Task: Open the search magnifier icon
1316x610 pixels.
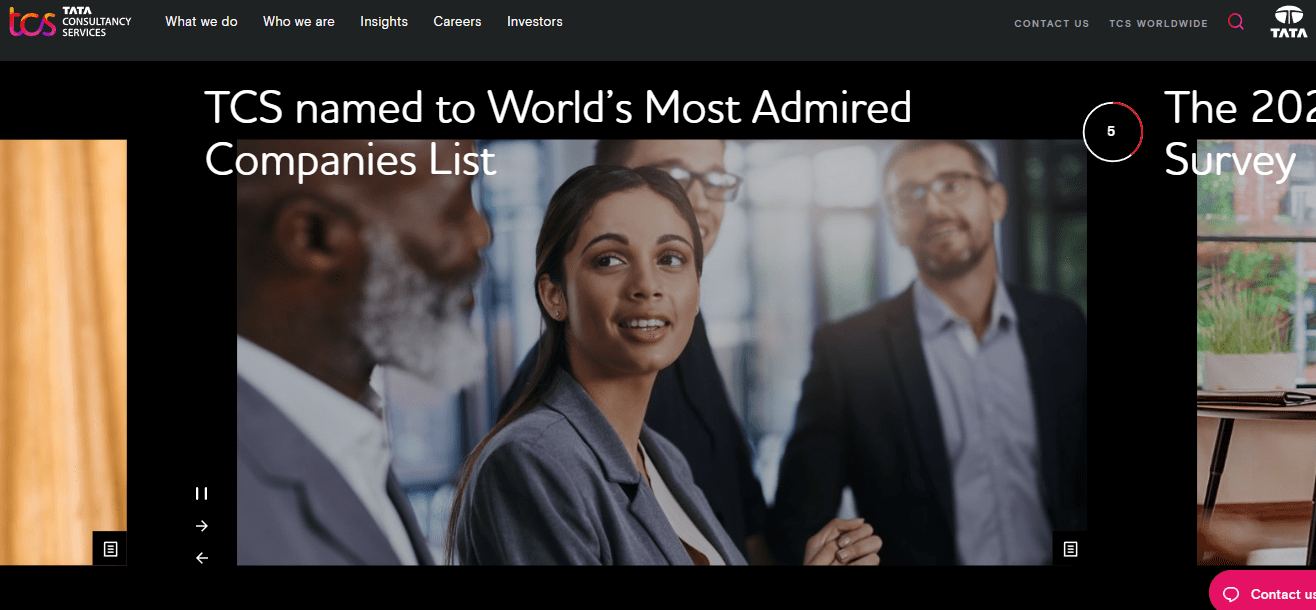Action: [x=1236, y=21]
